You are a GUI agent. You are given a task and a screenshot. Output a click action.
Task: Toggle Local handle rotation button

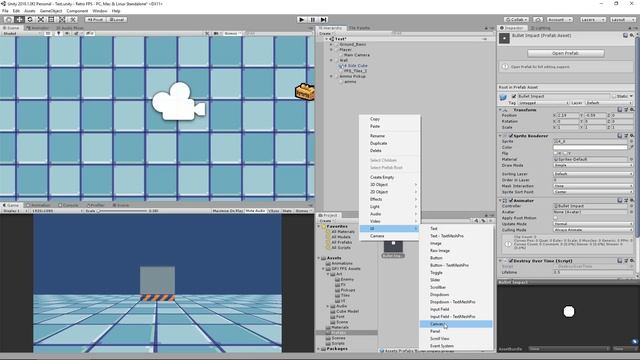click(x=117, y=20)
